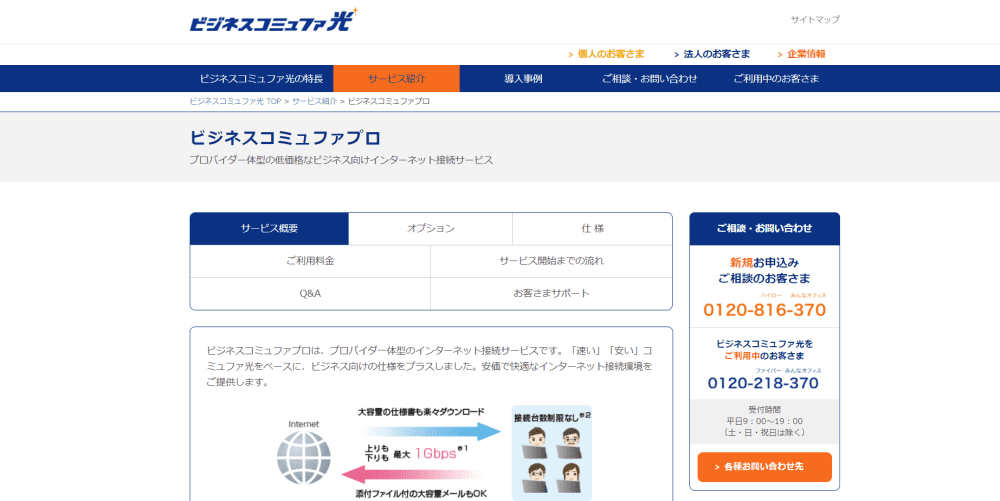Click the Internet globe icon in diagram

304,458
